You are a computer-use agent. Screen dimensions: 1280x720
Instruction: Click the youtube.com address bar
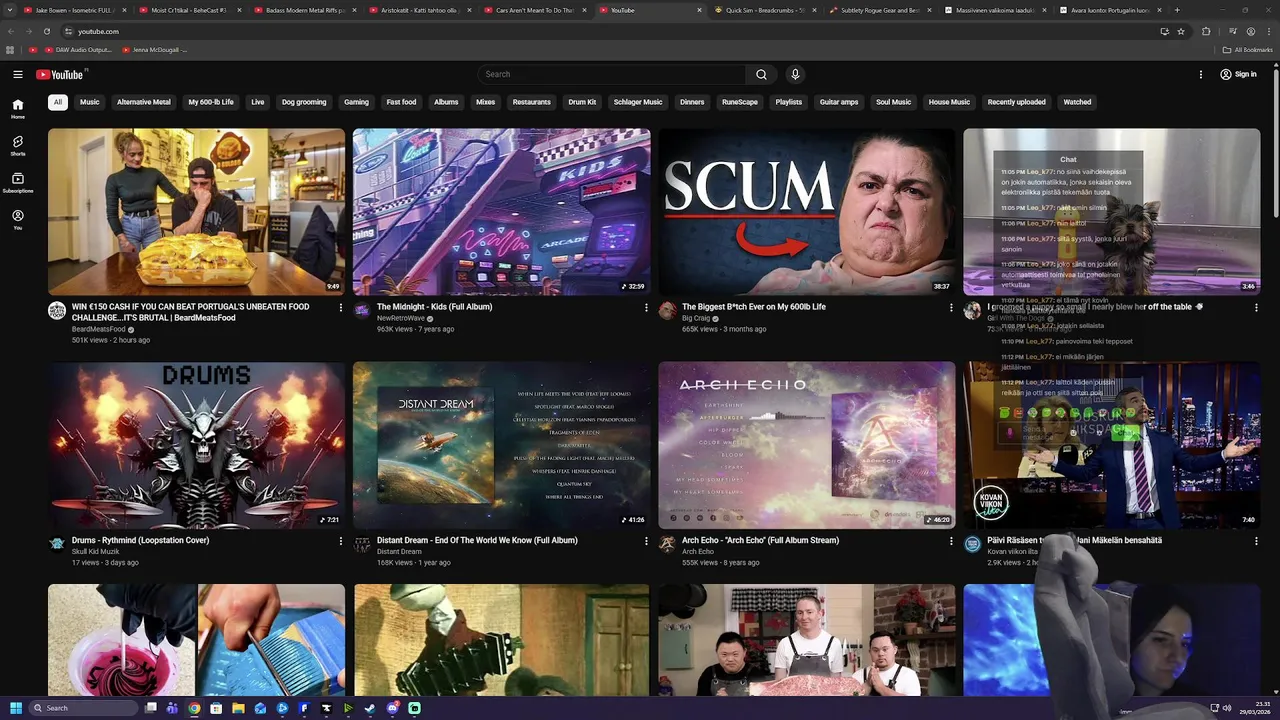pos(610,31)
